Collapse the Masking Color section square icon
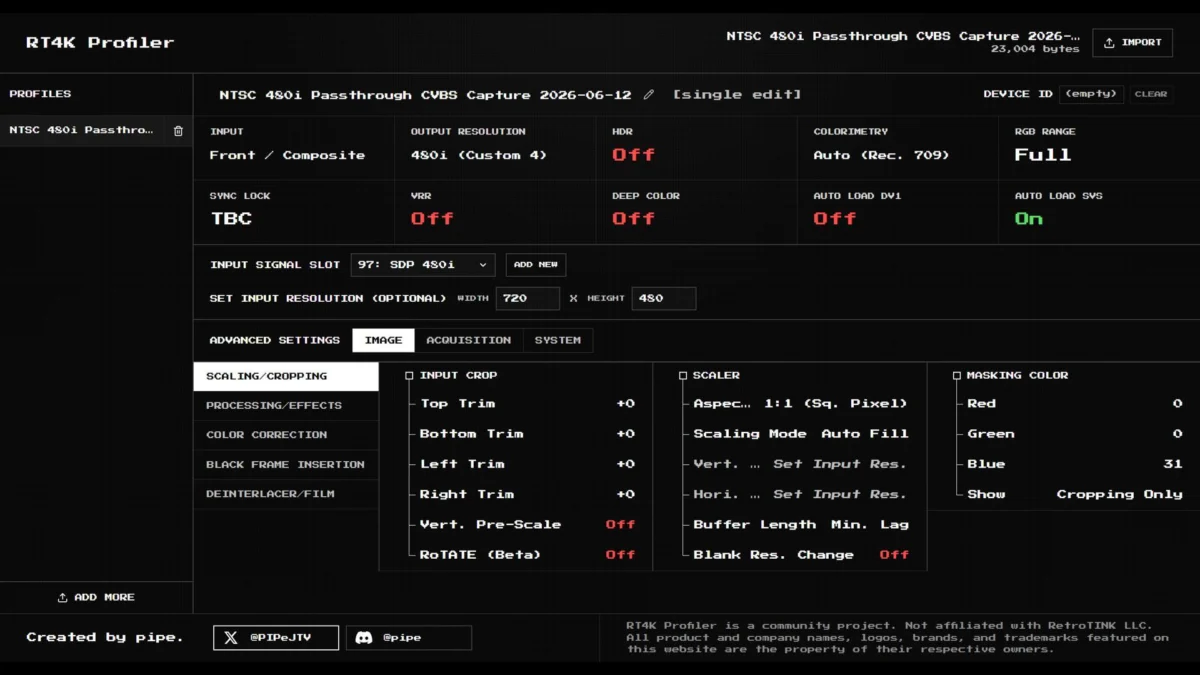1200x675 pixels. pyautogui.click(x=957, y=376)
